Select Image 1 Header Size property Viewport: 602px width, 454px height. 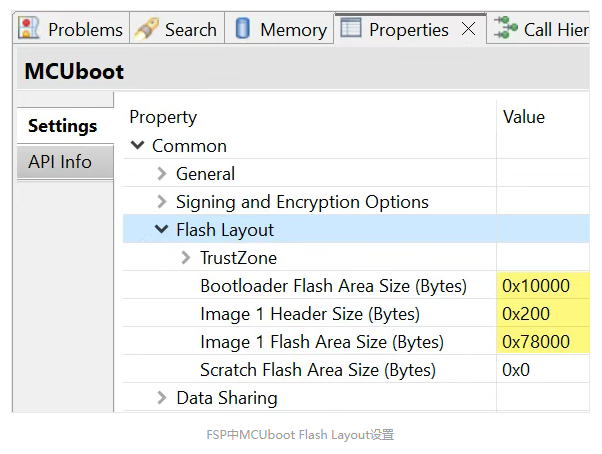click(310, 314)
